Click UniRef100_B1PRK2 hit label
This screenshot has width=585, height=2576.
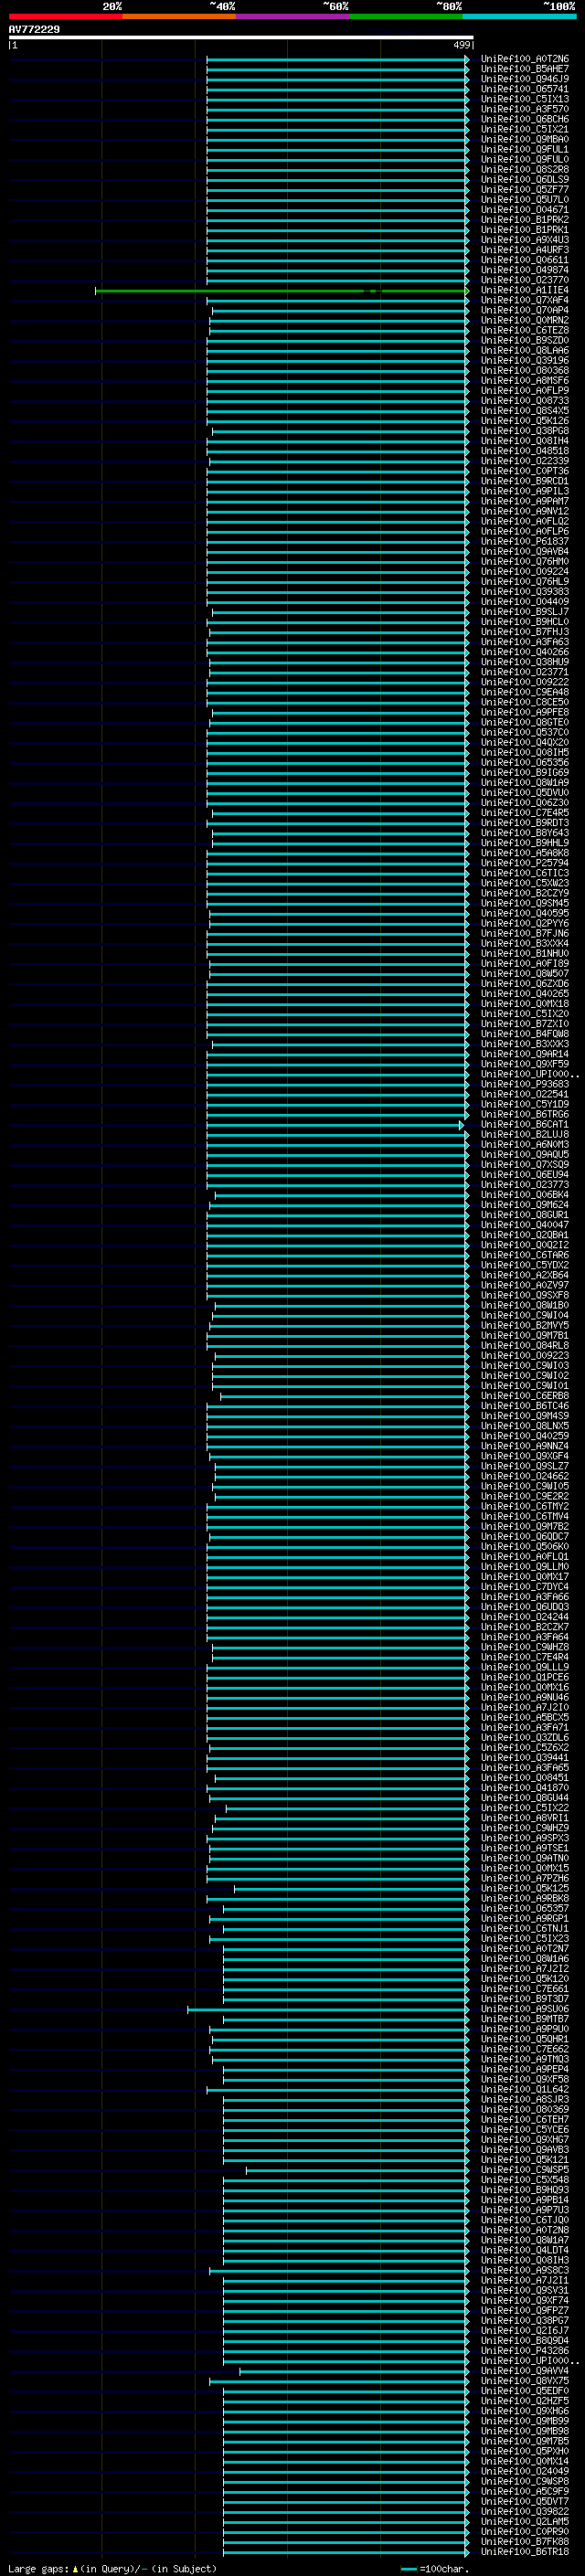(524, 220)
